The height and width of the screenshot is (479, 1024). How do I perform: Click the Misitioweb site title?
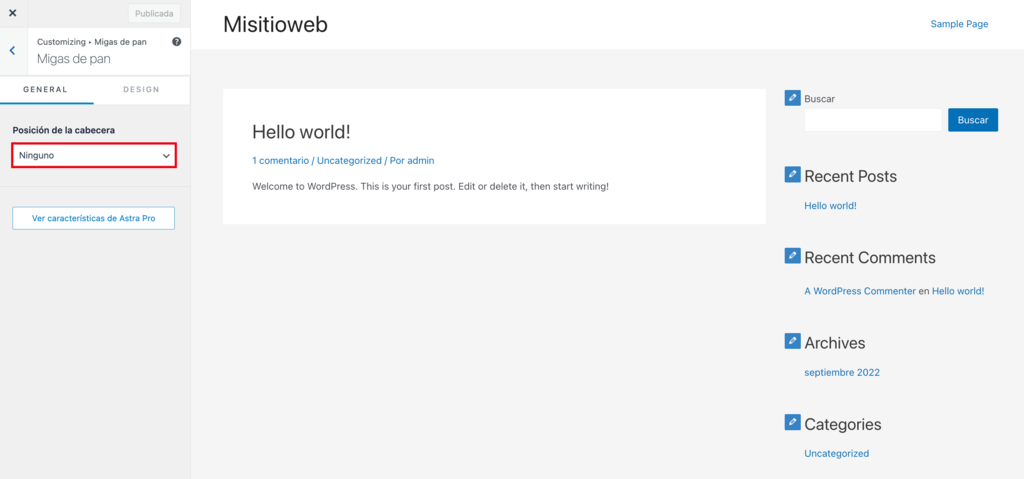276,24
